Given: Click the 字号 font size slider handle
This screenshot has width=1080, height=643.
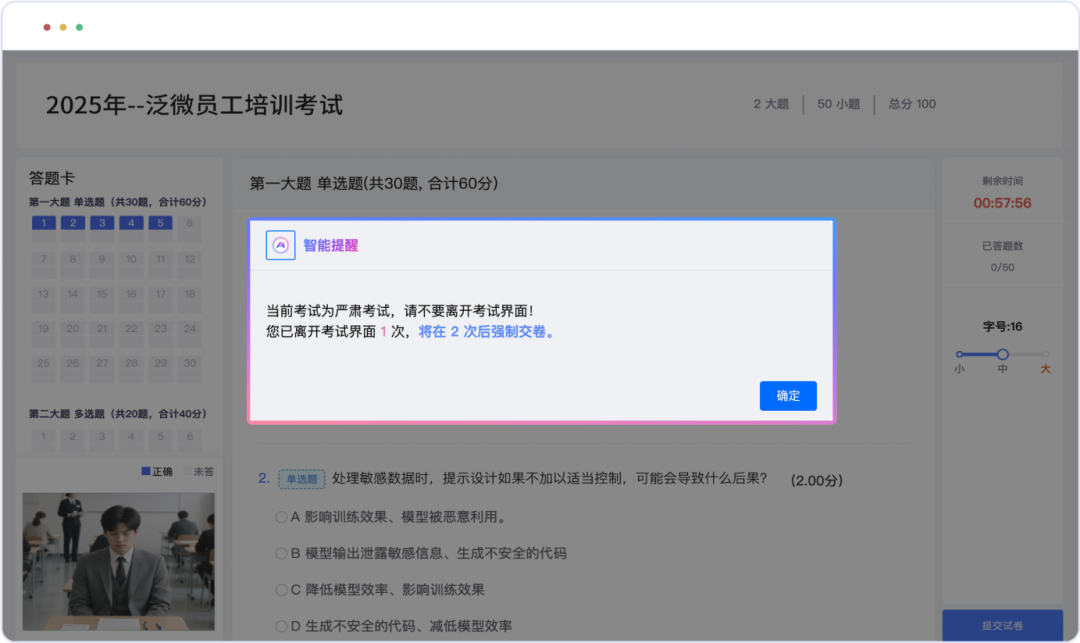Looking at the screenshot, I should (1002, 353).
